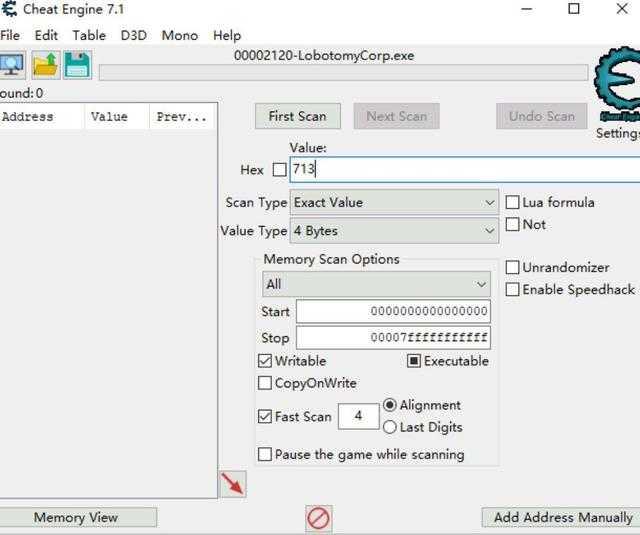
Task: Click the 00002120-LobotomyCorp.exe process label
Action: point(324,55)
